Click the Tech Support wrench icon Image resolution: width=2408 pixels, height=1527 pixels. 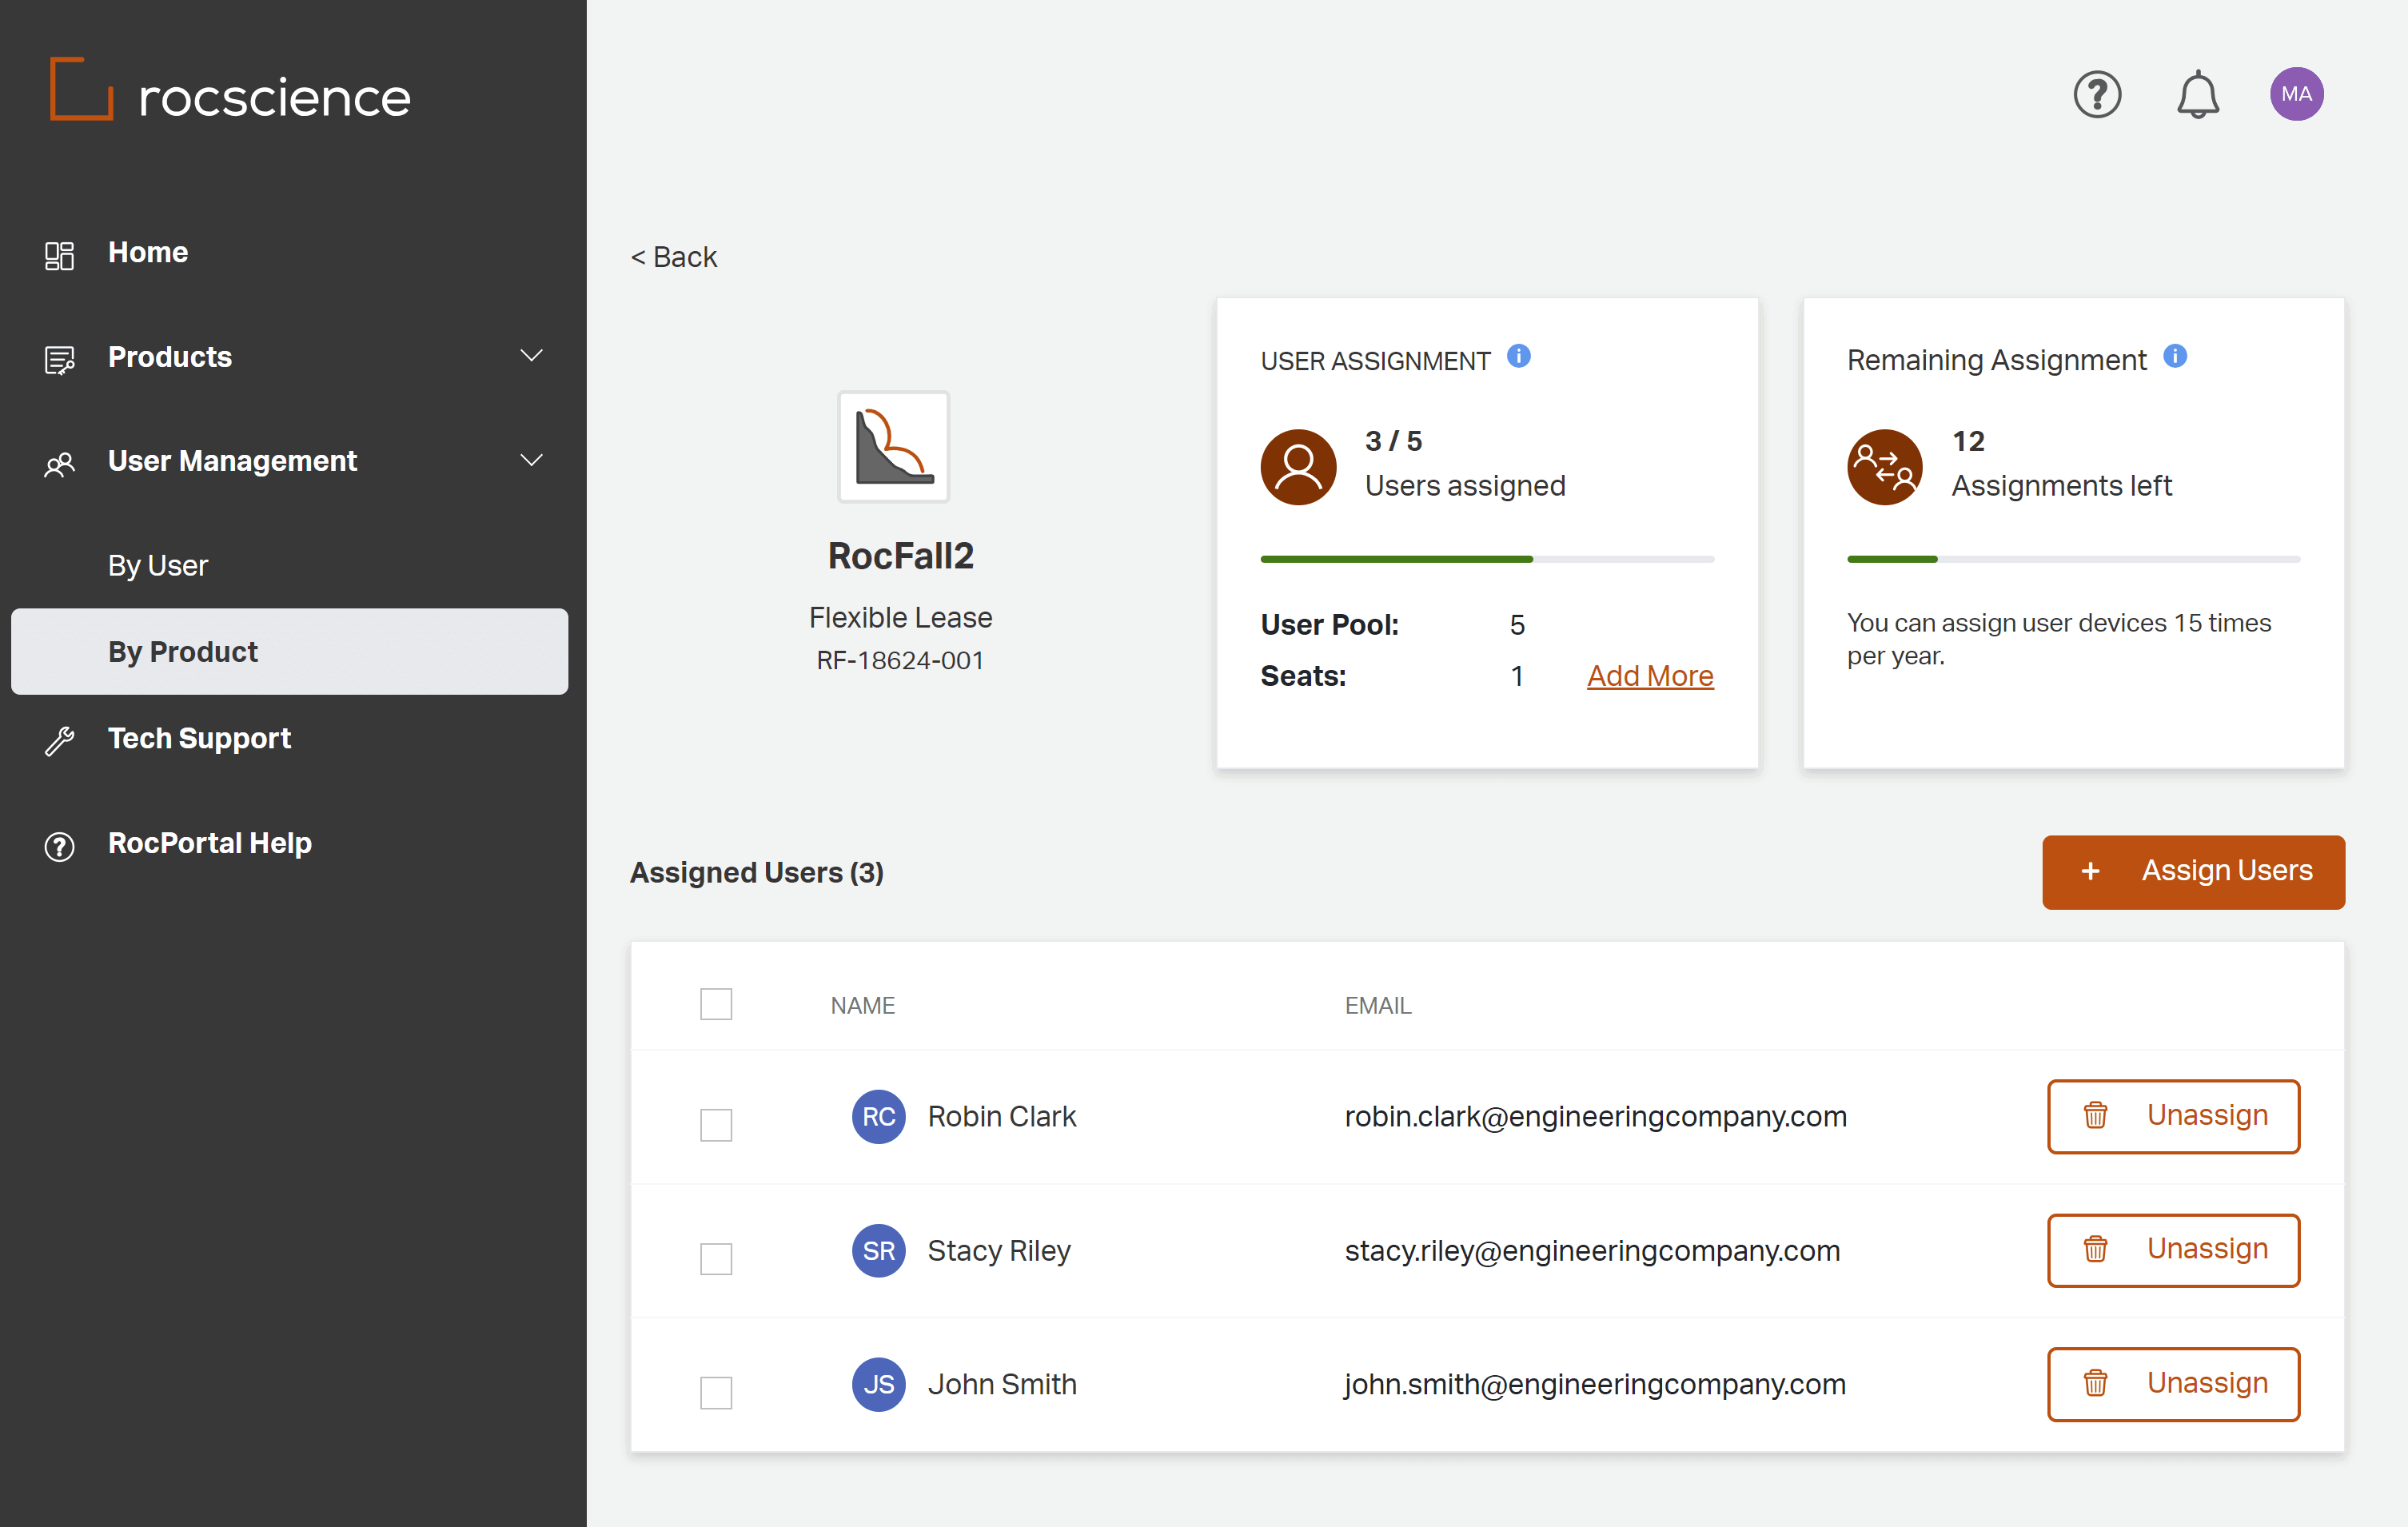[x=59, y=741]
